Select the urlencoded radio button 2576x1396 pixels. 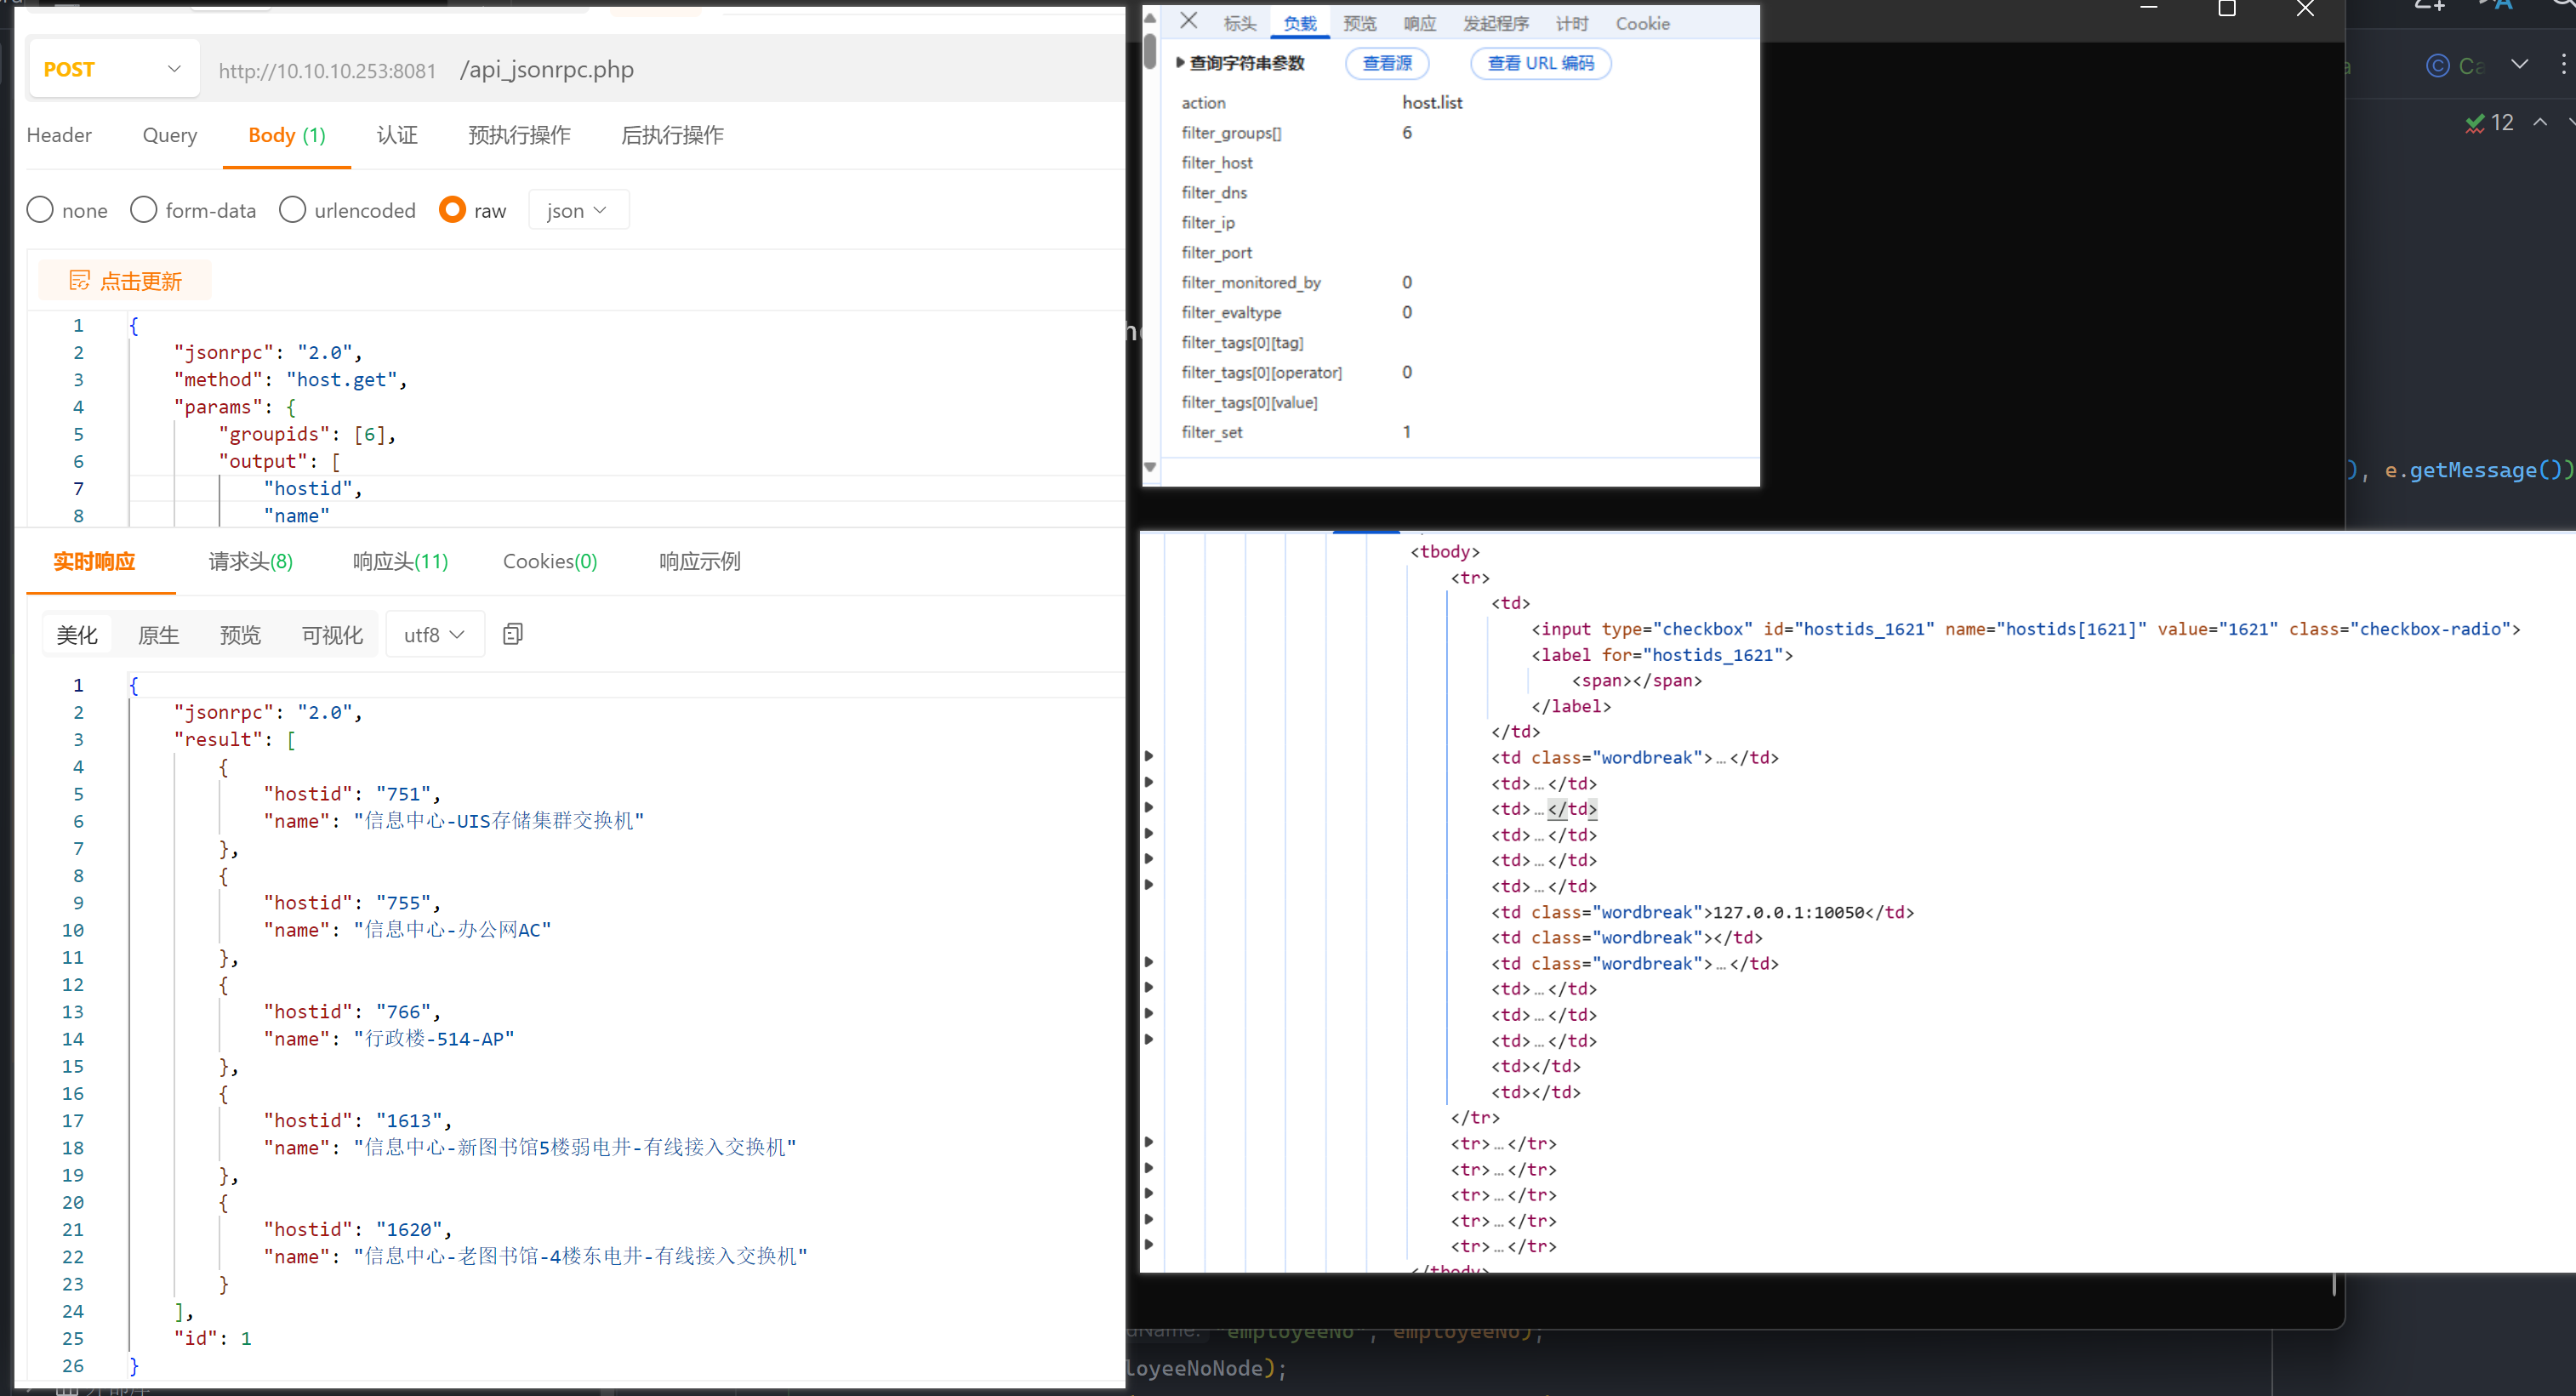293,210
